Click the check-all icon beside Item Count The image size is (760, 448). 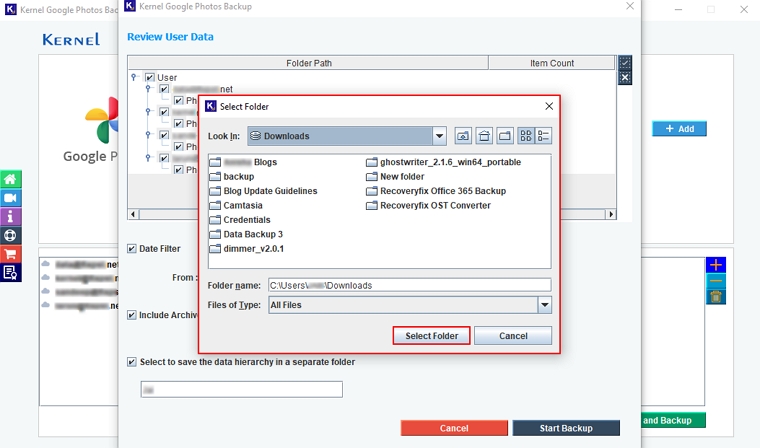click(x=625, y=63)
